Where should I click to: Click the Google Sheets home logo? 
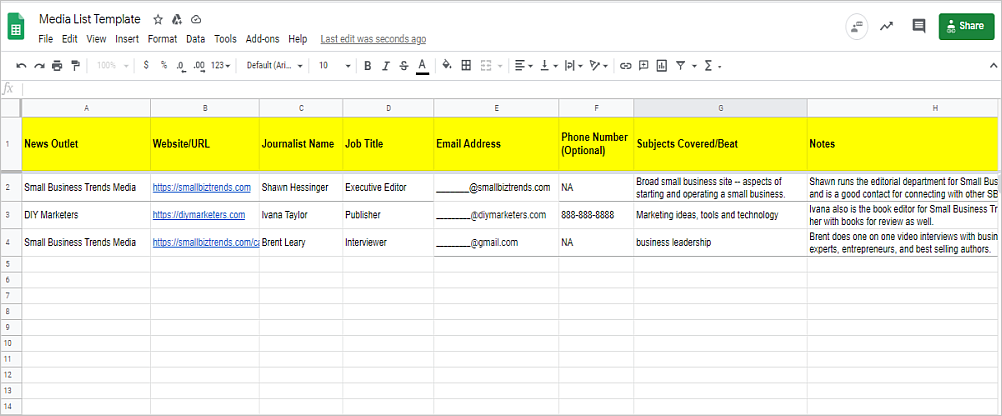(16, 28)
